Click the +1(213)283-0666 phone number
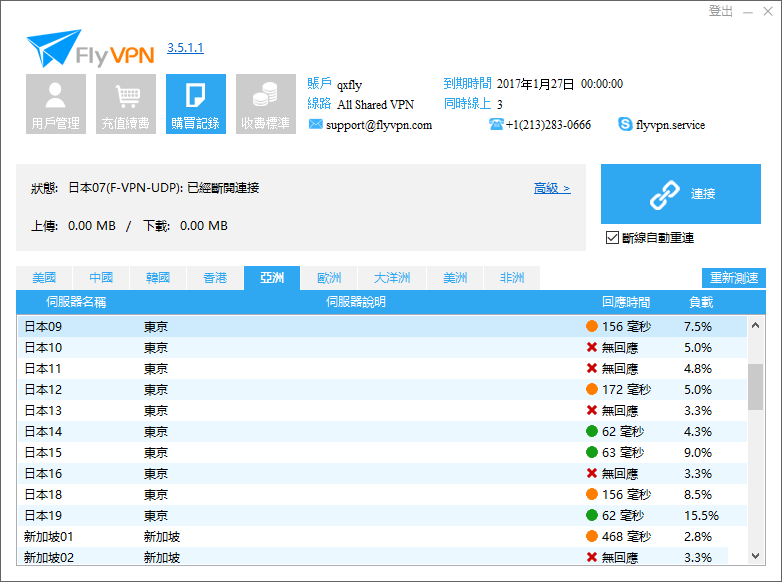The width and height of the screenshot is (782, 582). [548, 125]
